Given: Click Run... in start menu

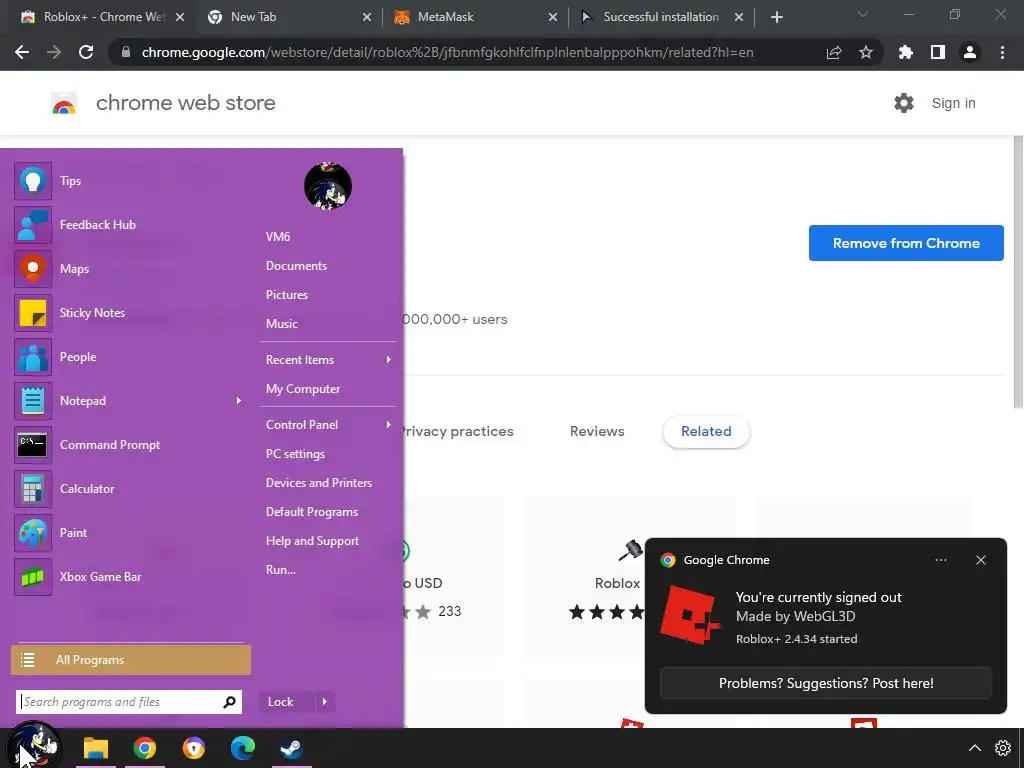Looking at the screenshot, I should (x=281, y=570).
